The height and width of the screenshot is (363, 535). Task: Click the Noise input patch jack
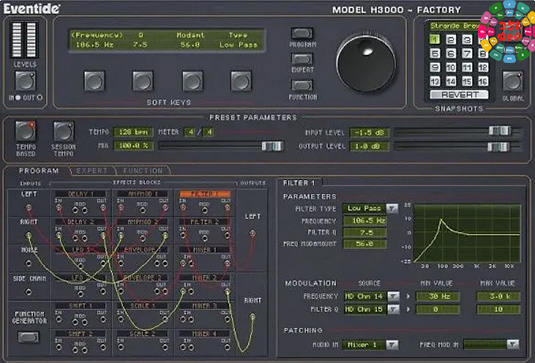pos(29,263)
